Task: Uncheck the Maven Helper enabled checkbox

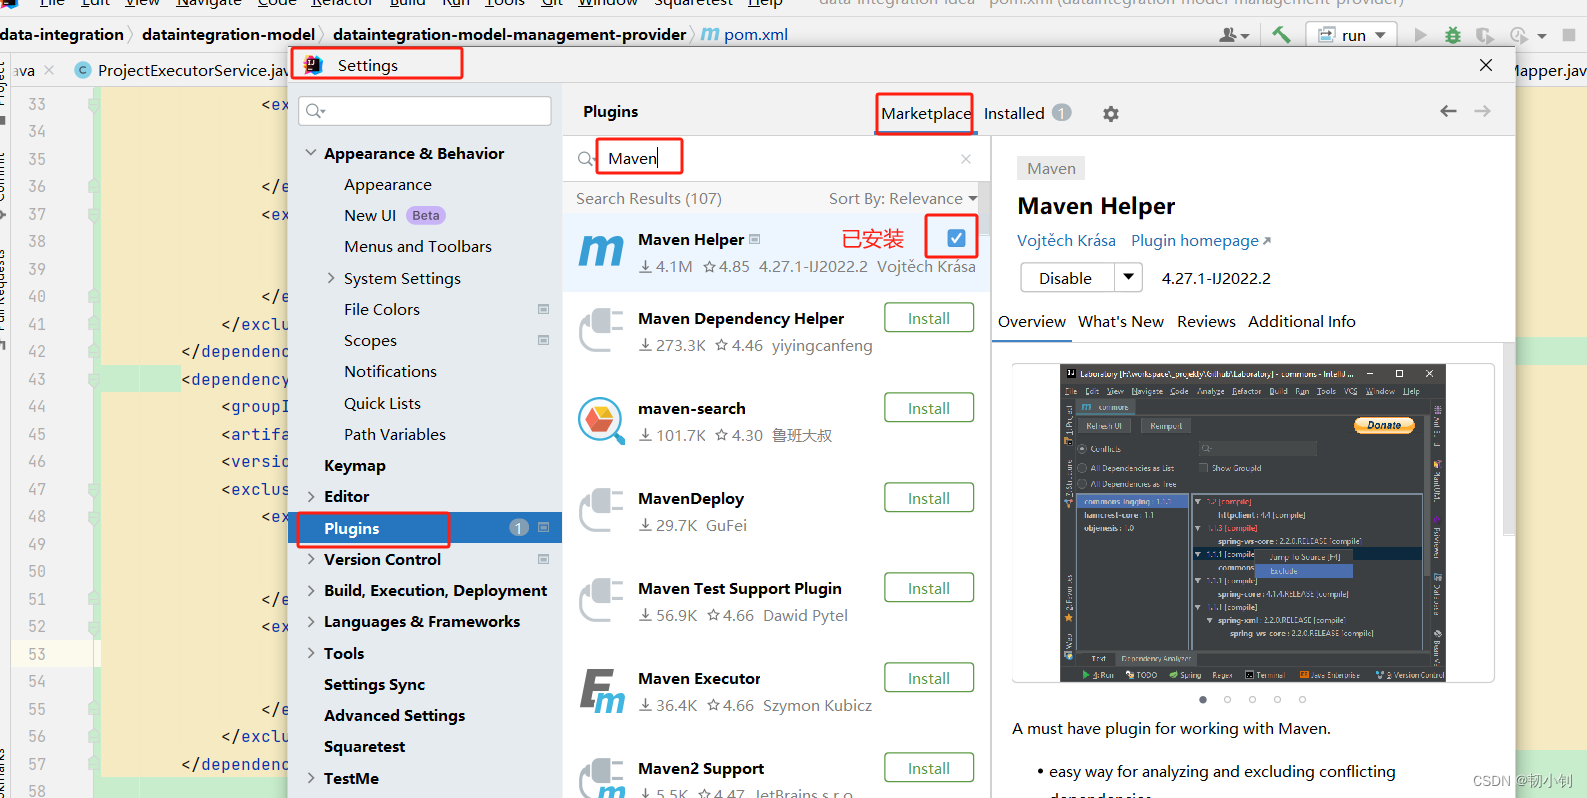Action: pos(956,238)
